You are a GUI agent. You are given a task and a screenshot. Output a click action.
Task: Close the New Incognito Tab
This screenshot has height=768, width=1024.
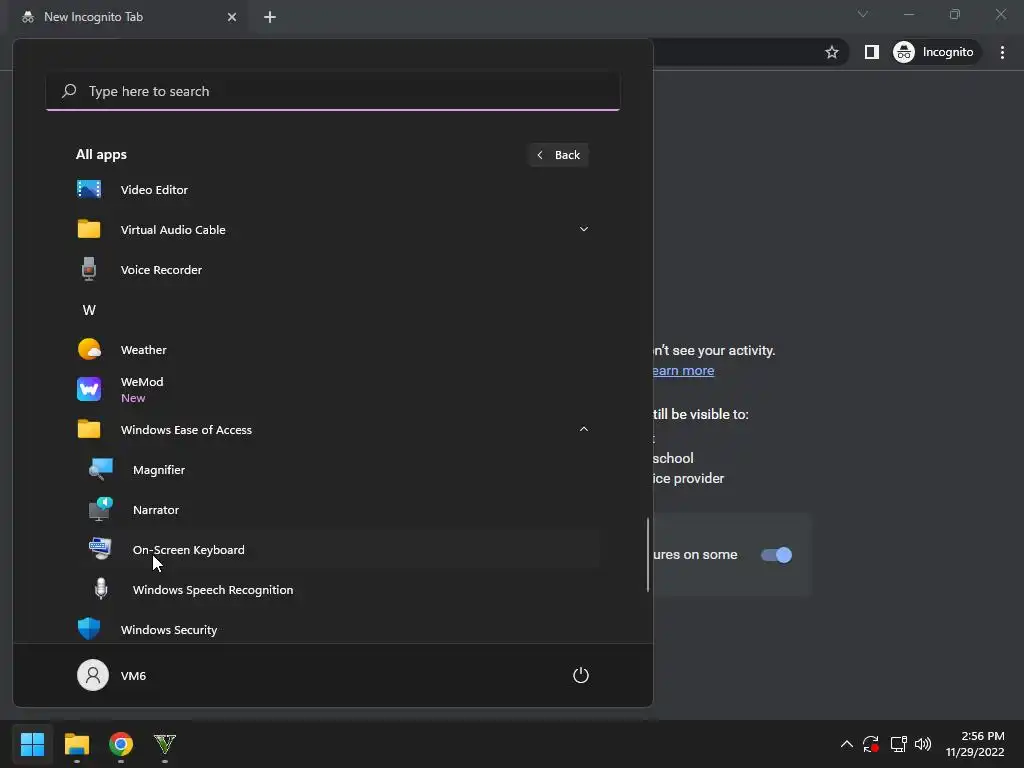[232, 17]
